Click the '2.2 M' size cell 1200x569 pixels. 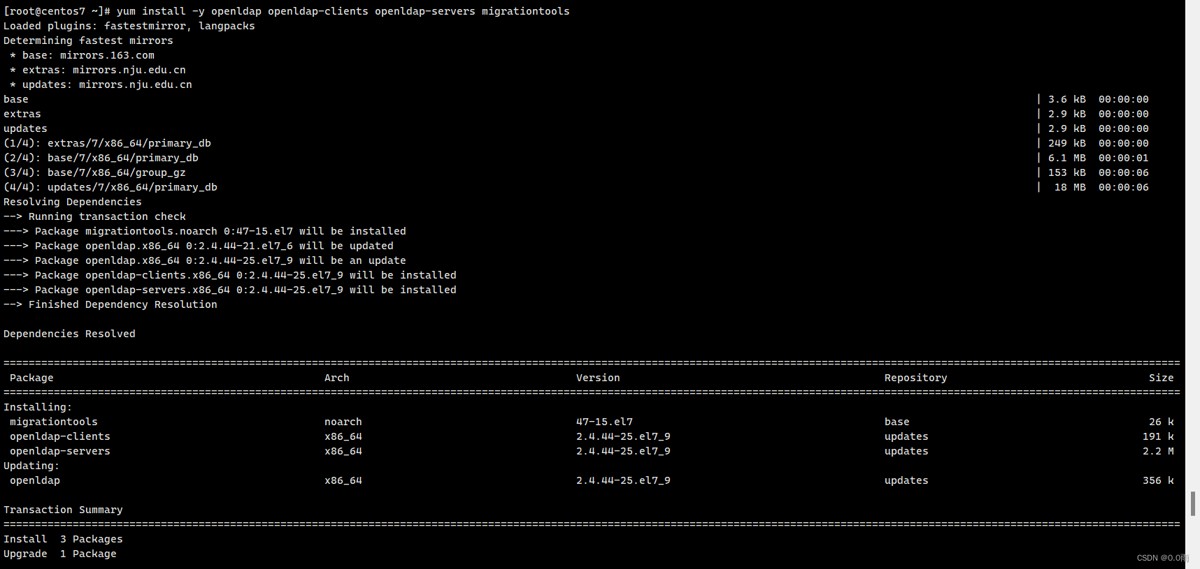pos(1158,451)
